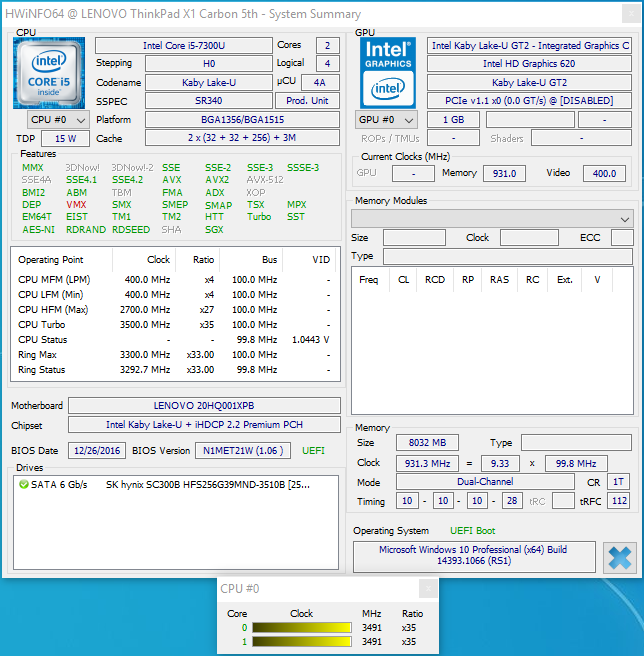Click the RAS column header in memory table
Image resolution: width=644 pixels, height=656 pixels.
click(499, 280)
